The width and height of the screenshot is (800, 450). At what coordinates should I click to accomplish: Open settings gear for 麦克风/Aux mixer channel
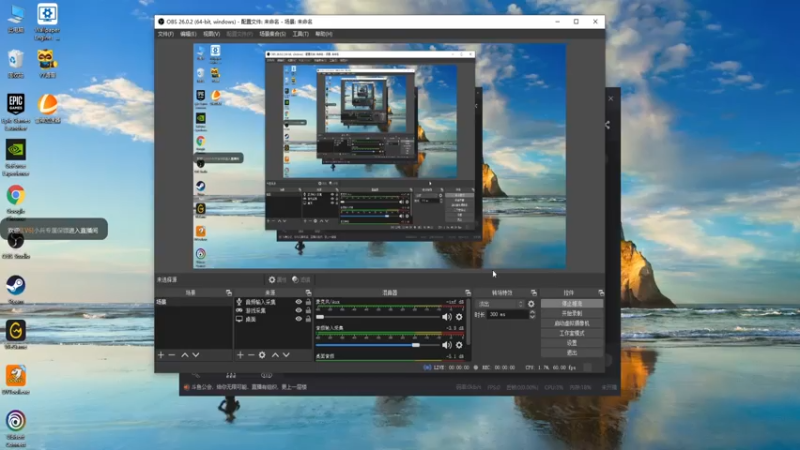459,317
